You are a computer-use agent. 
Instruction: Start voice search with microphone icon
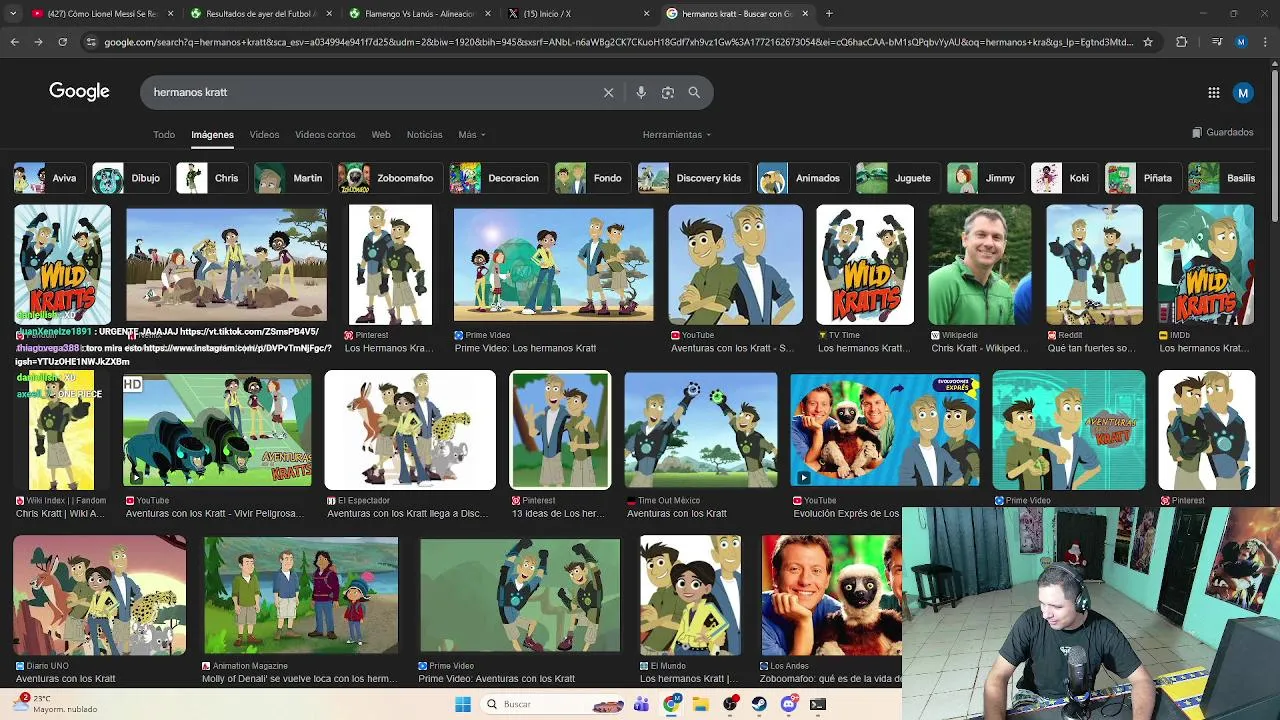click(641, 92)
